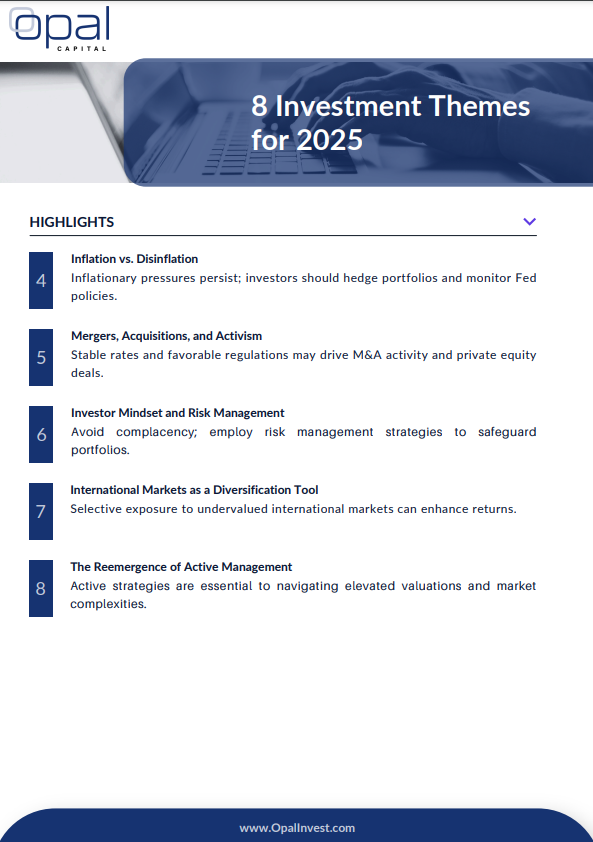Screen dimensions: 593x842
Task: Click the laptop keyboard banner image
Action: (x=296, y=122)
